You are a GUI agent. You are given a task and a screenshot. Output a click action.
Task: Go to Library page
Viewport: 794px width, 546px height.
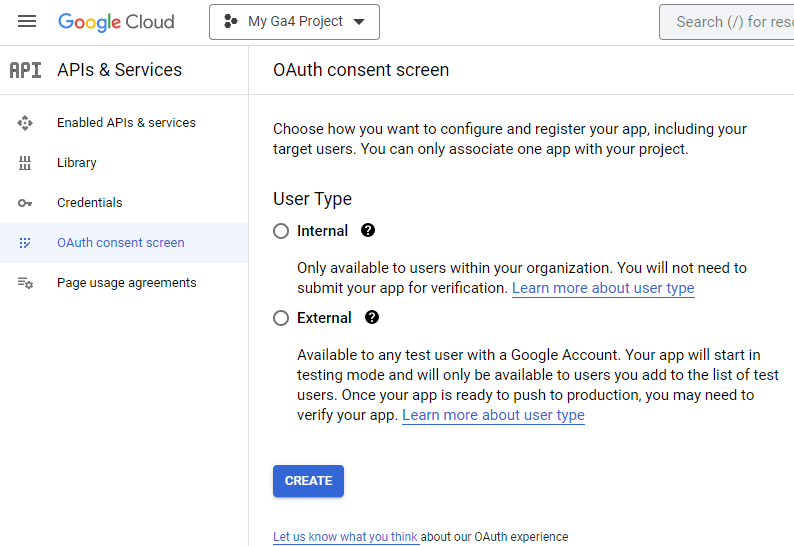tap(124, 163)
